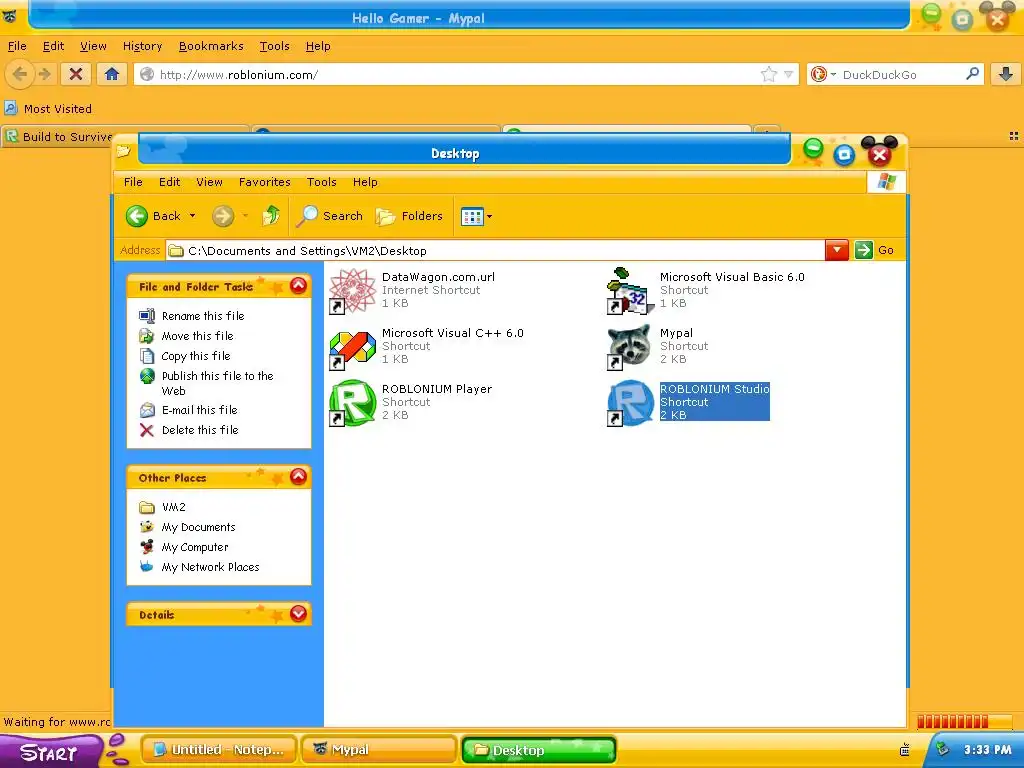
Task: Click the Mypal browser forward arrow
Action: coord(44,74)
